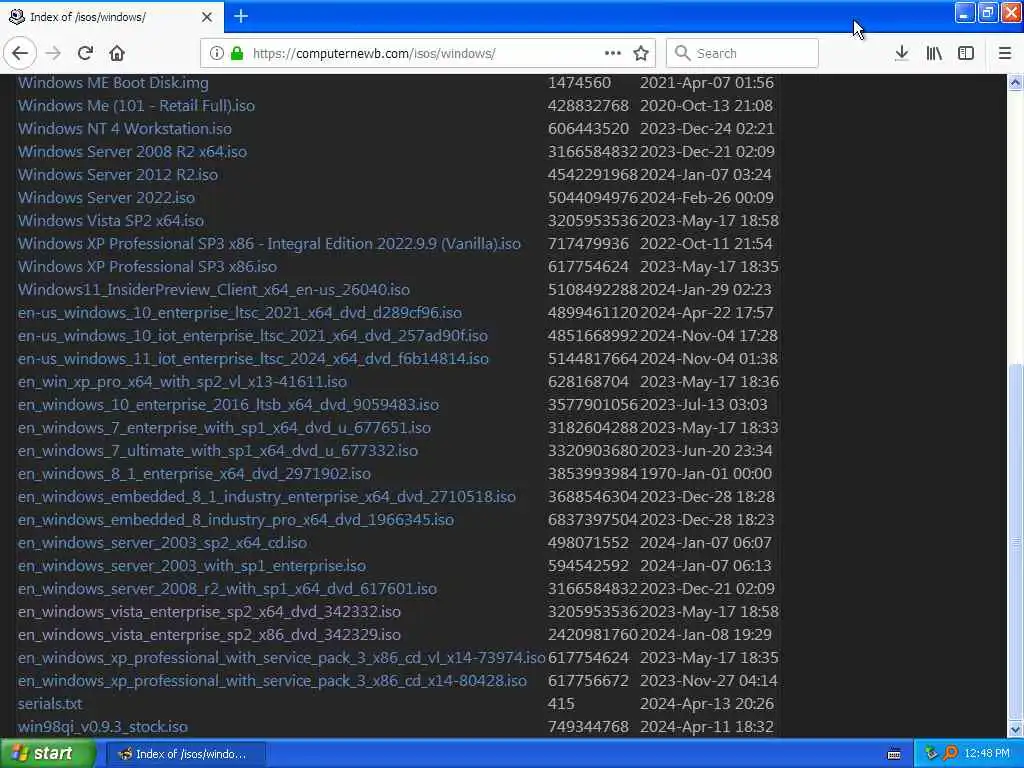Click en_windows_vista_enterprise_sp2_x86_dvd_342329.iso
This screenshot has height=768, width=1024.
tap(210, 635)
